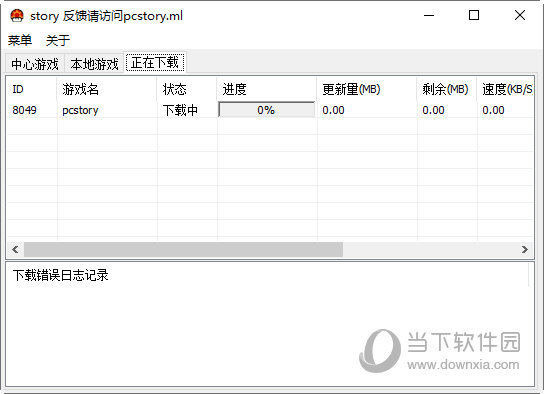Maximize the story window
Image resolution: width=544 pixels, height=394 pixels.
pos(474,15)
